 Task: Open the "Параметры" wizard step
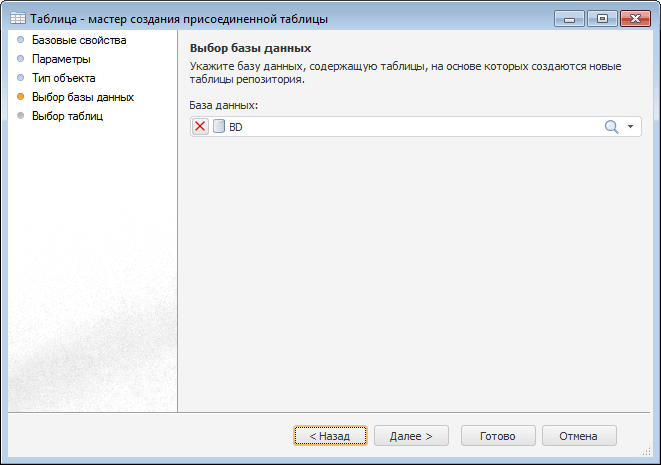click(x=61, y=60)
